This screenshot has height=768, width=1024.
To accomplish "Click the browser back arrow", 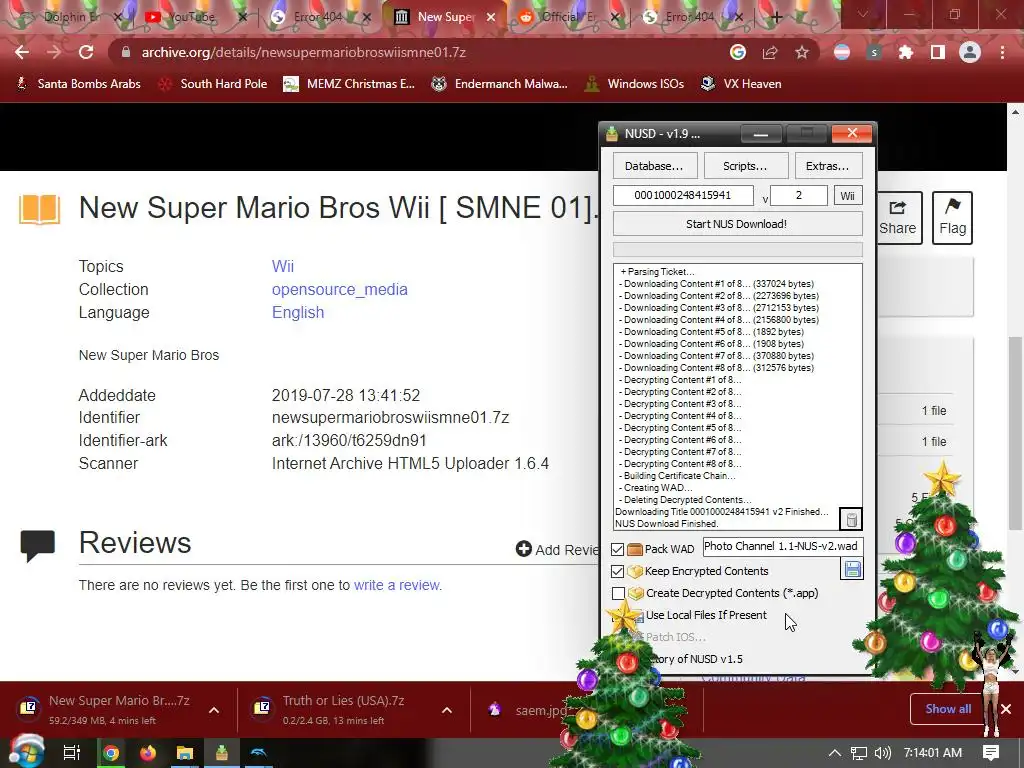I will [22, 52].
